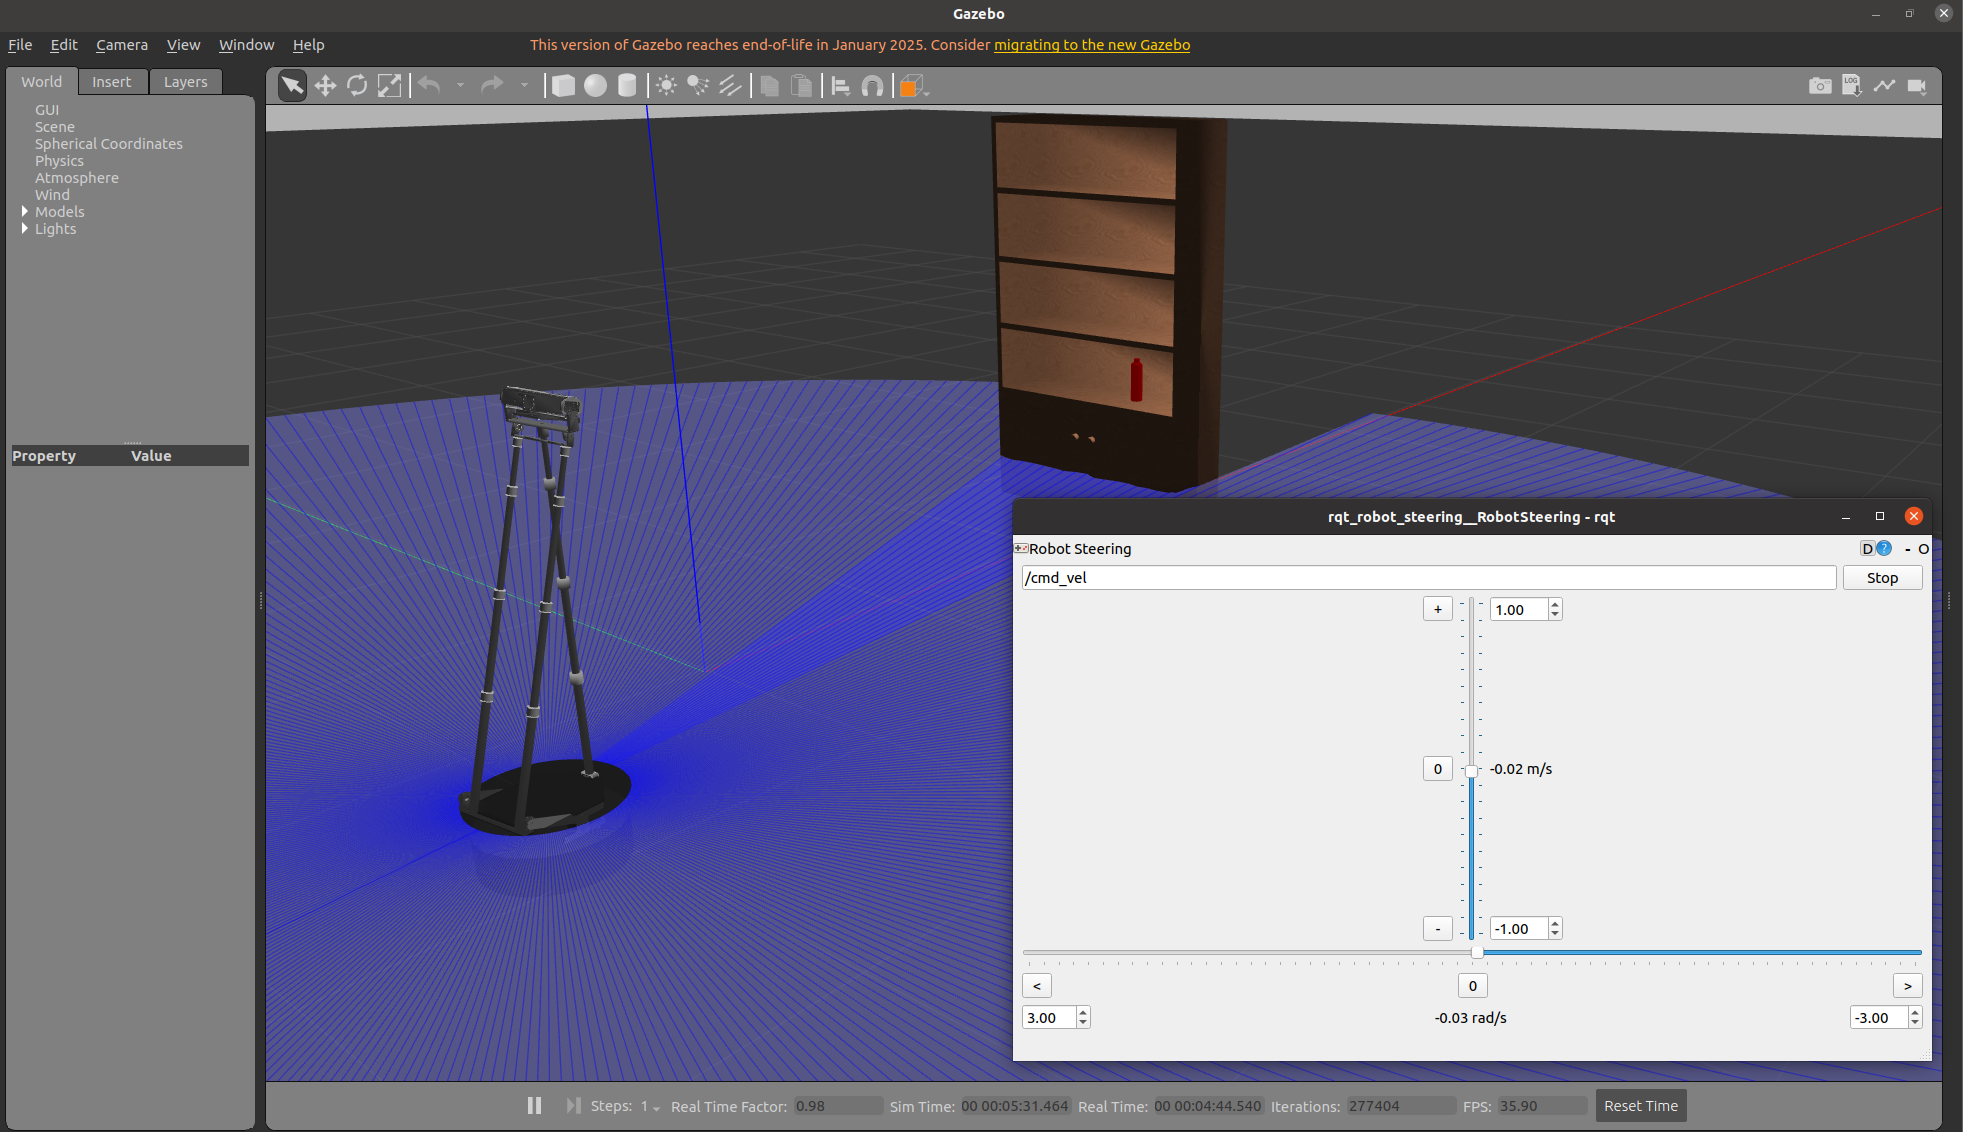Take a screenshot with camera icon
Viewport: 1963px width, 1132px height.
(x=1820, y=86)
